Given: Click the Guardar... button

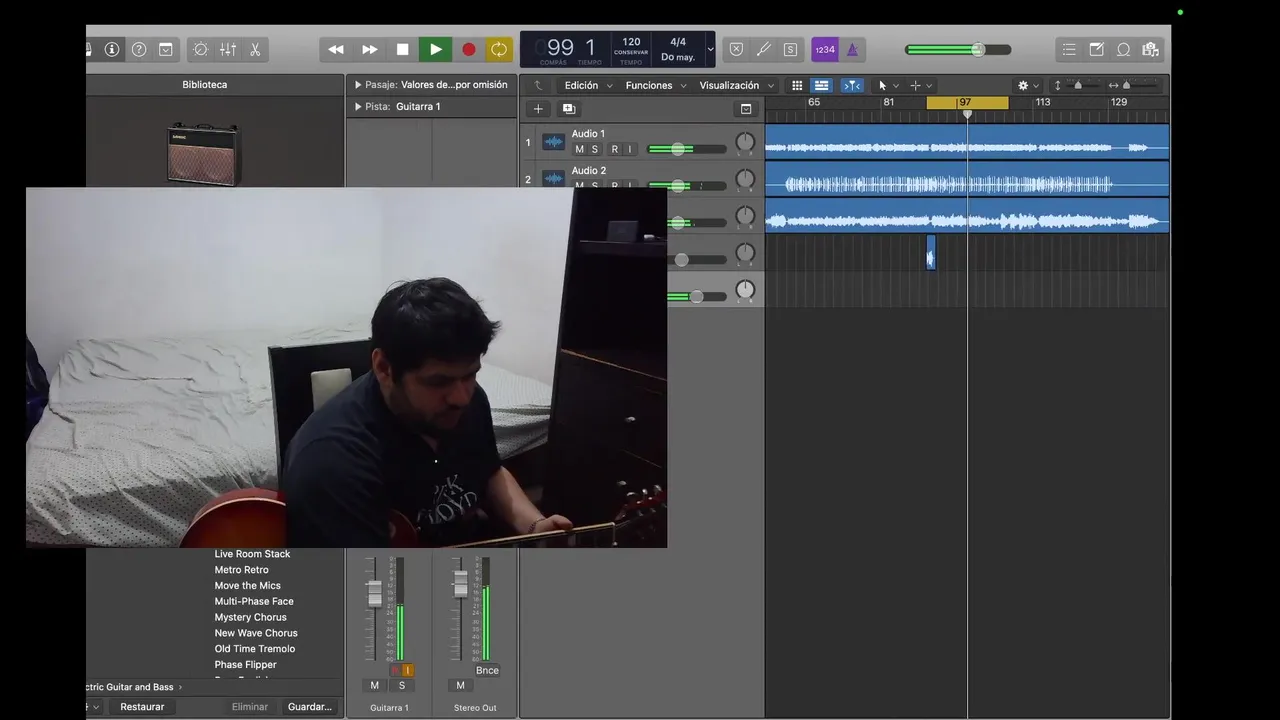Looking at the screenshot, I should 309,707.
